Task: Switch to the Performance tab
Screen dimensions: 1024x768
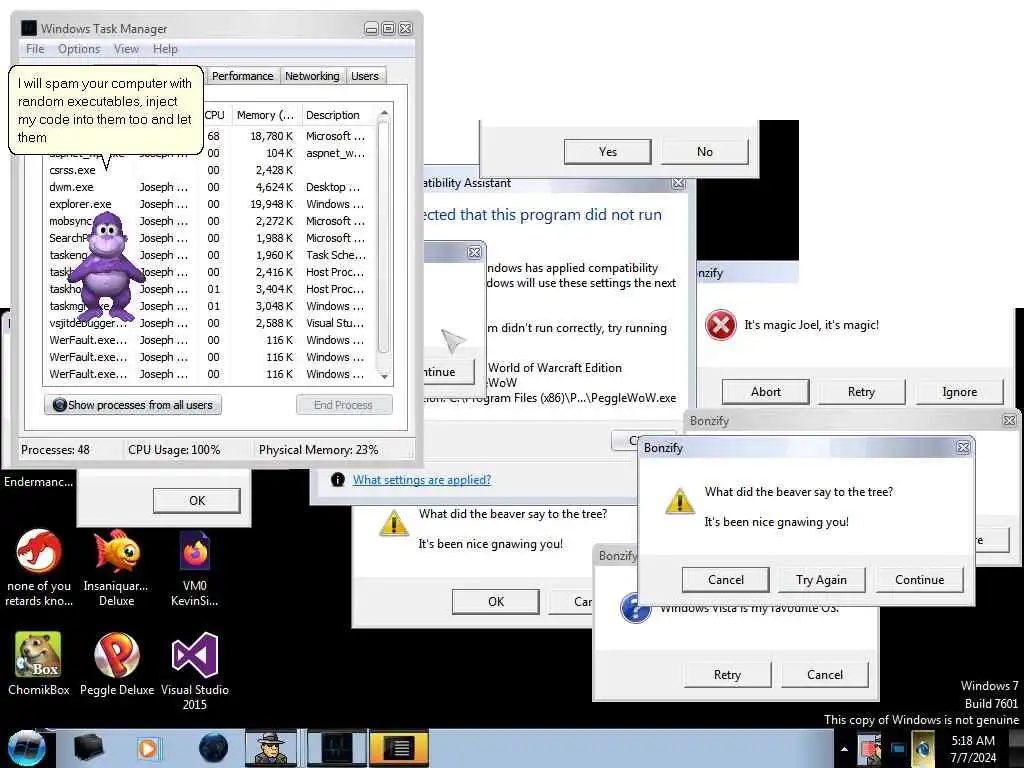Action: coord(242,76)
